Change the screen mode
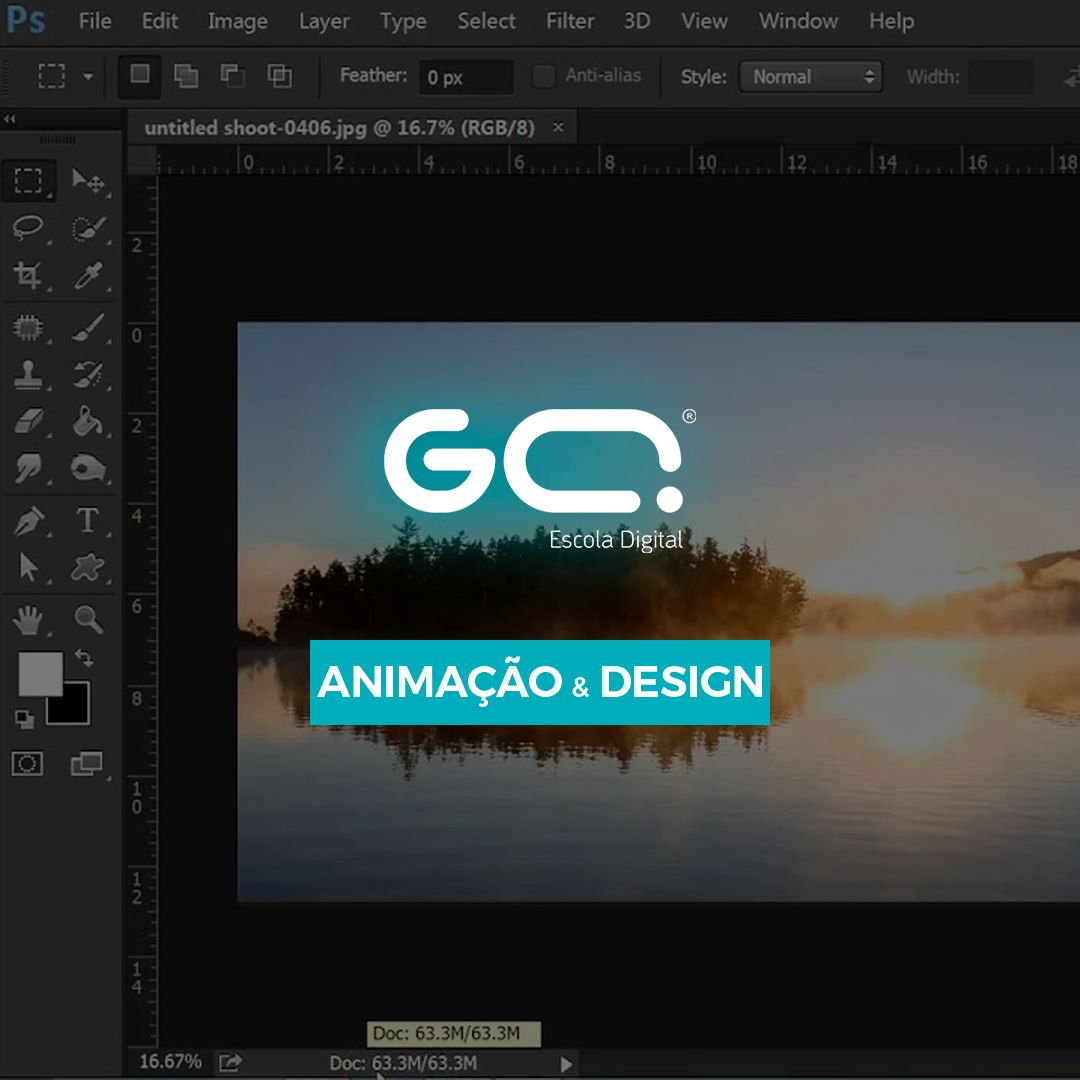1080x1080 pixels. point(87,764)
